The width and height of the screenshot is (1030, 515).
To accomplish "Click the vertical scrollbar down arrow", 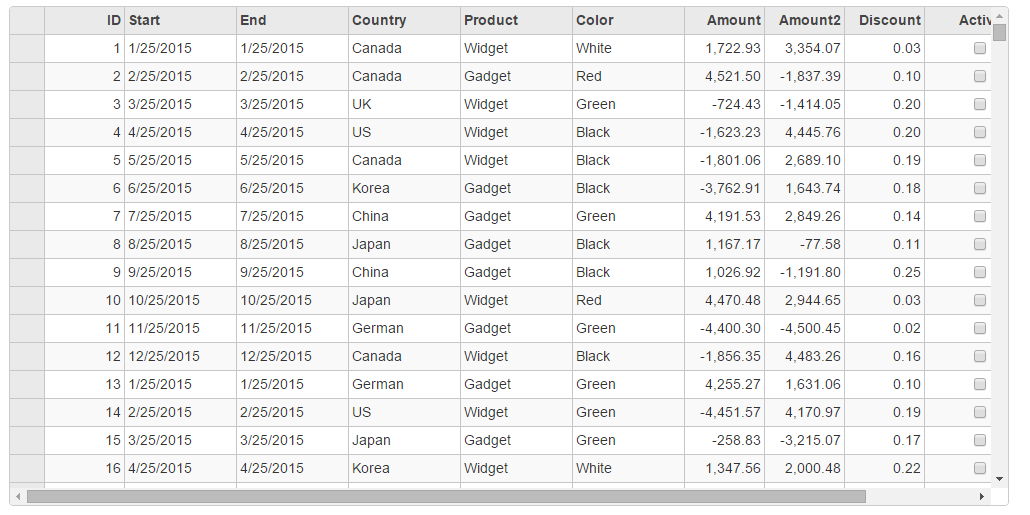I will tap(1000, 479).
